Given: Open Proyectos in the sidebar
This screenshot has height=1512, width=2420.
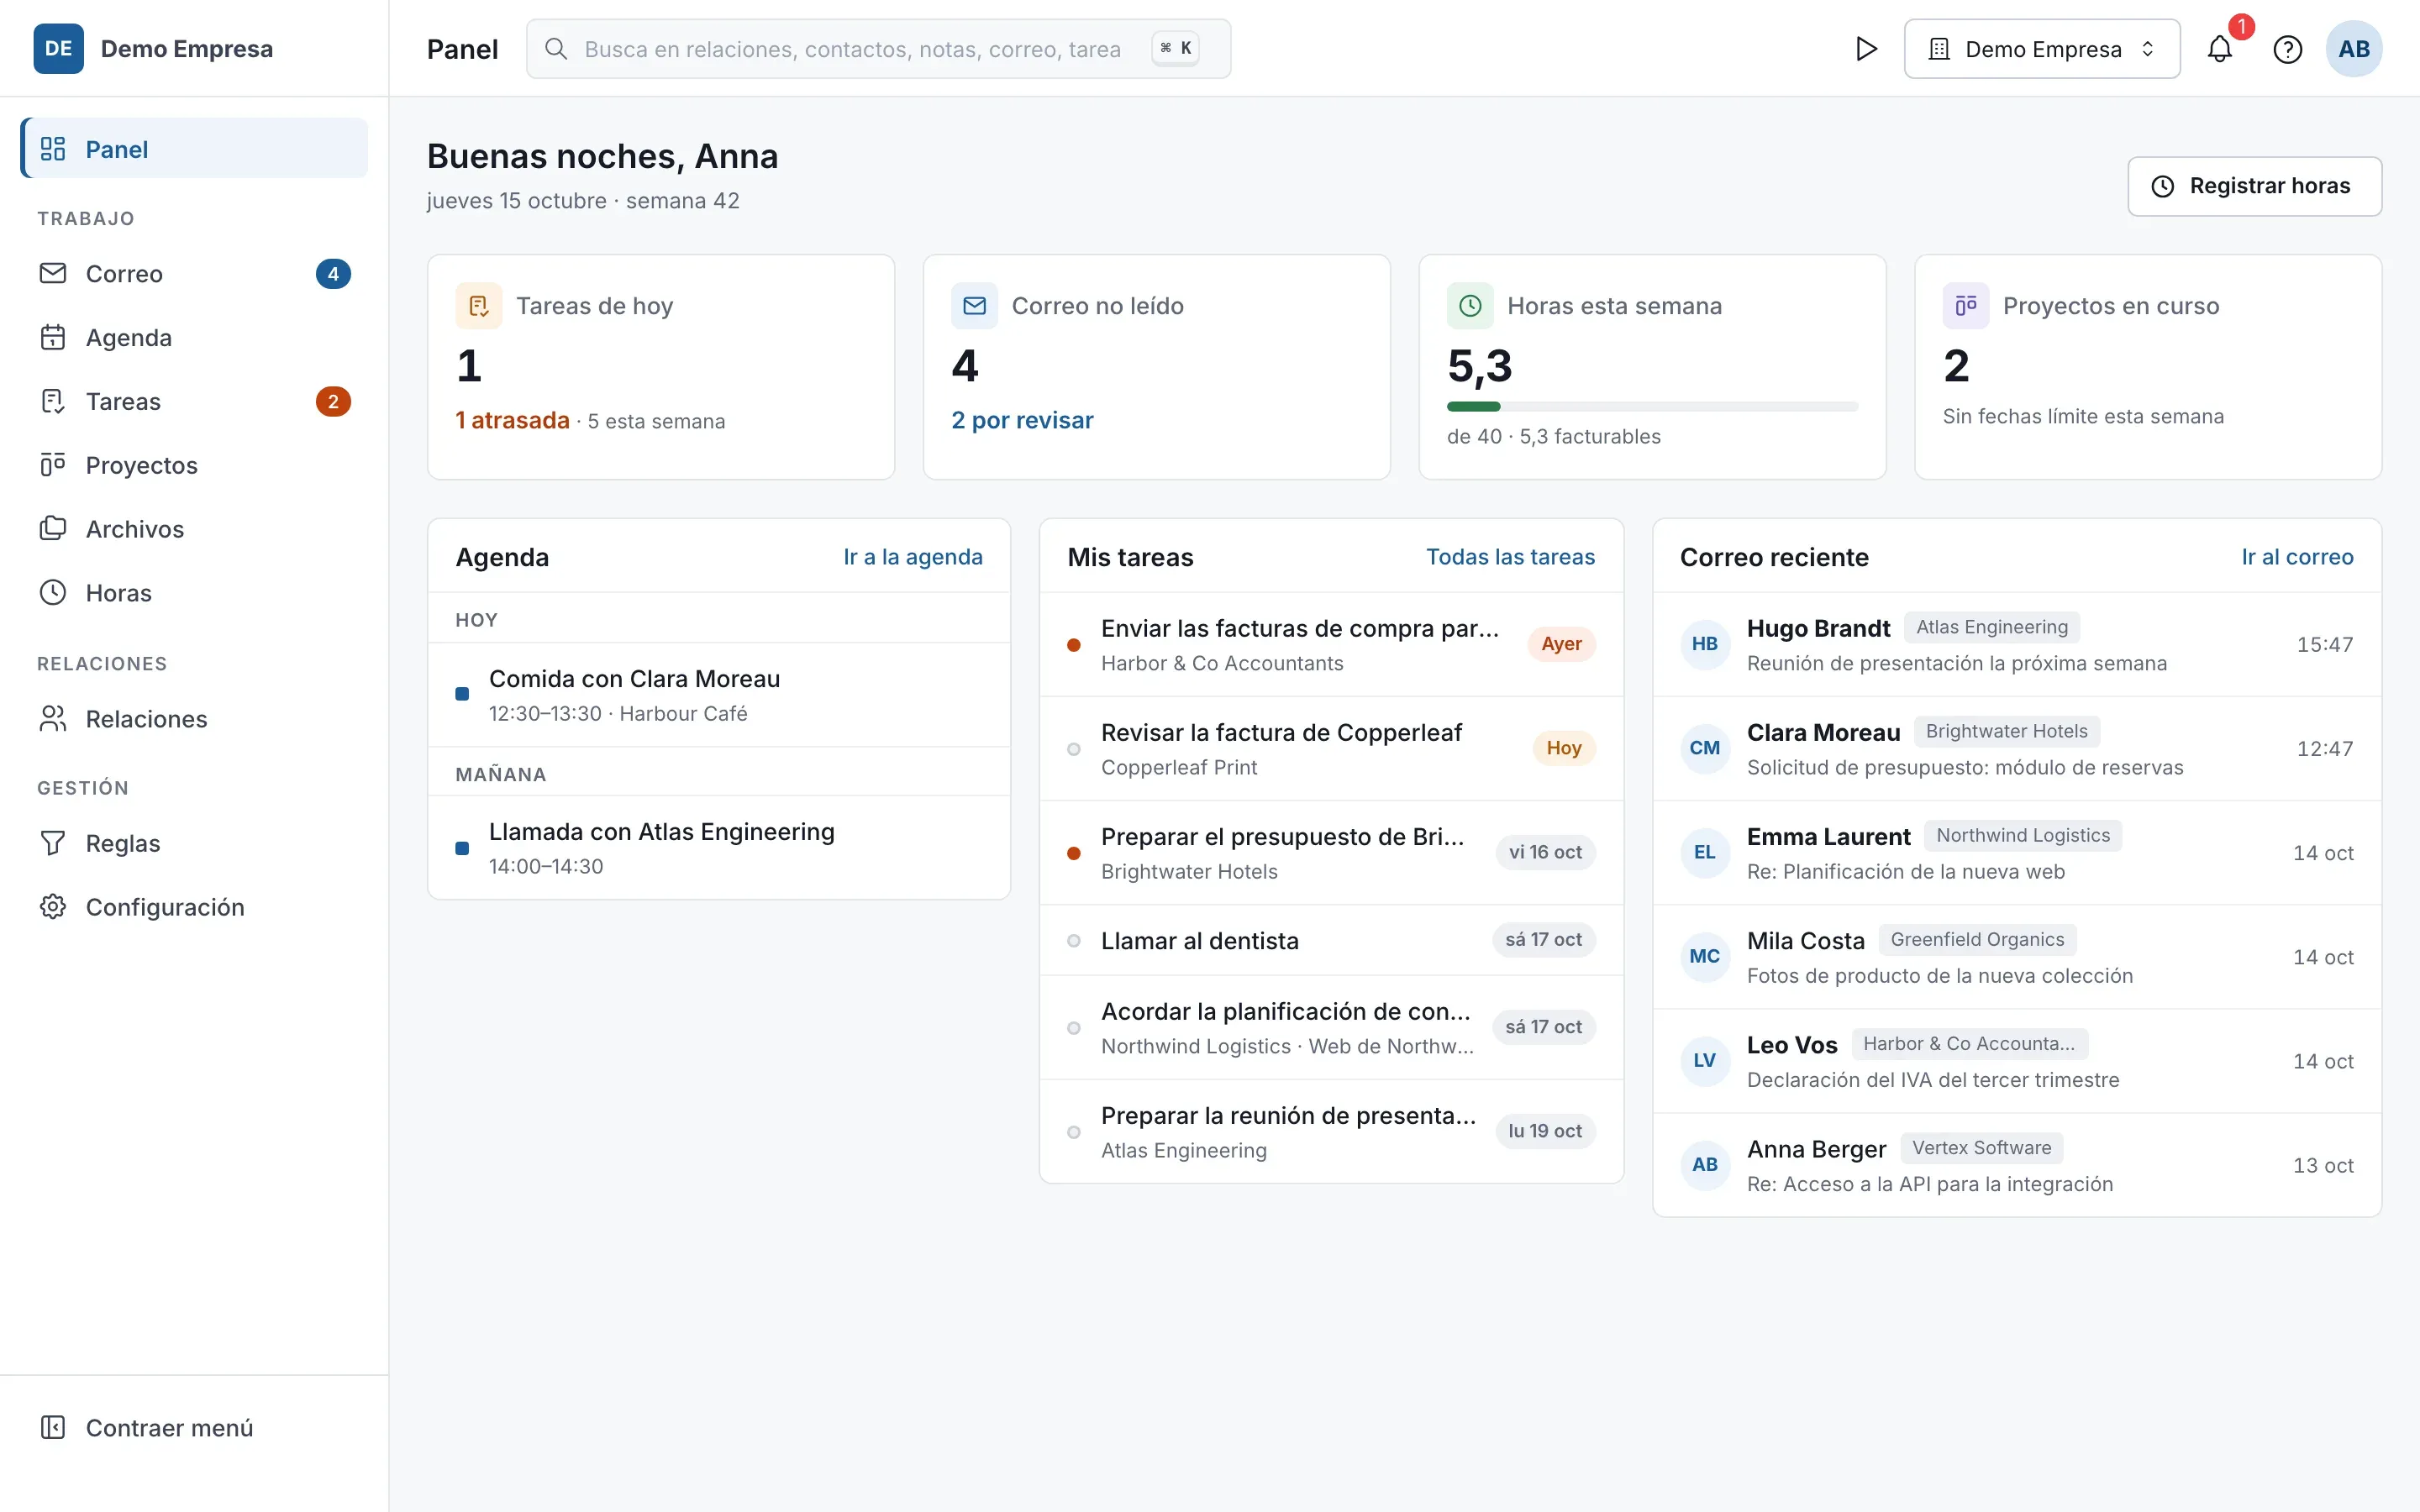Looking at the screenshot, I should click(194, 466).
